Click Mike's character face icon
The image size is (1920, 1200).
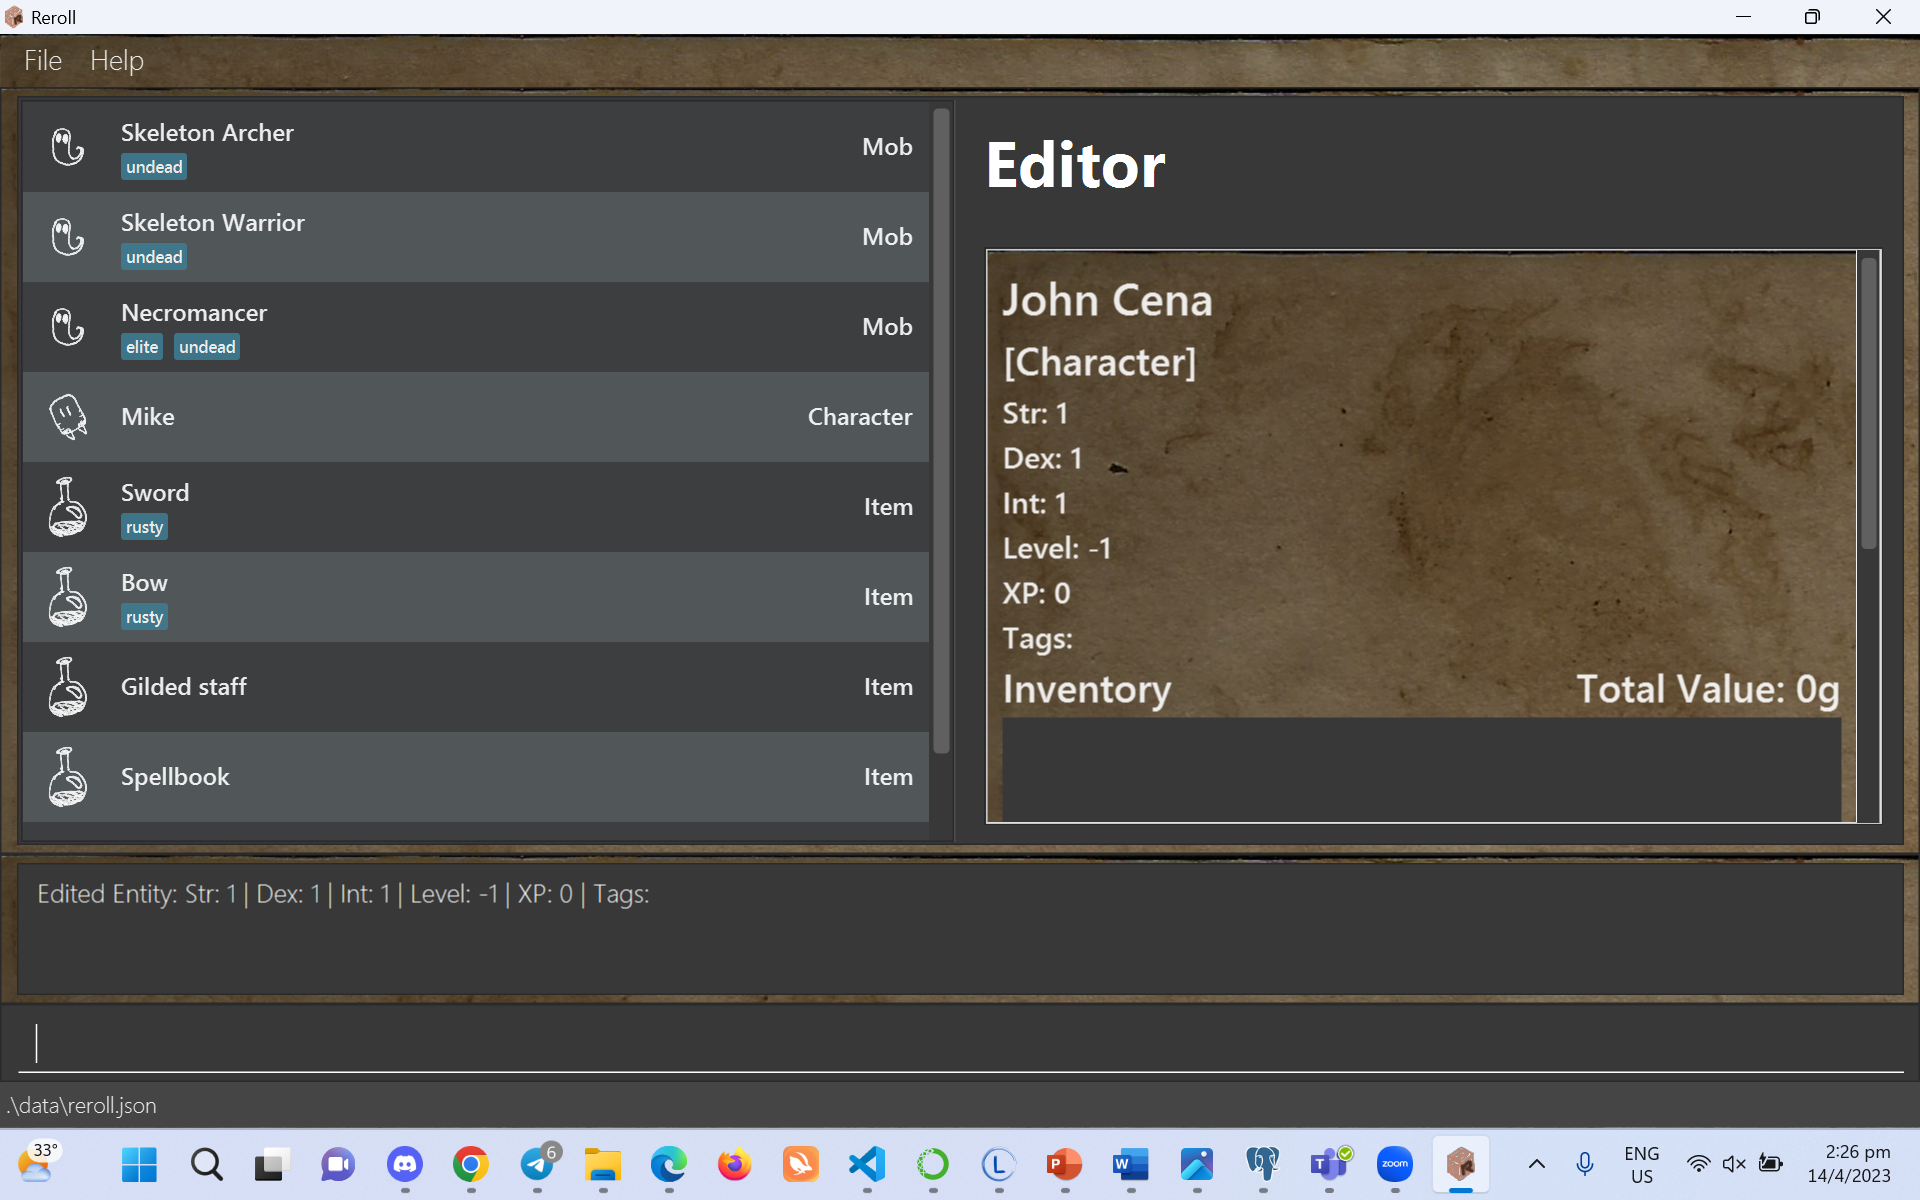click(68, 417)
